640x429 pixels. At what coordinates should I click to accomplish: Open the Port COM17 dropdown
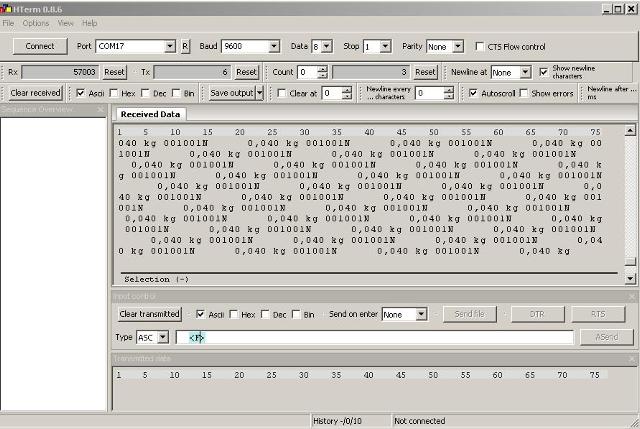pyautogui.click(x=170, y=47)
